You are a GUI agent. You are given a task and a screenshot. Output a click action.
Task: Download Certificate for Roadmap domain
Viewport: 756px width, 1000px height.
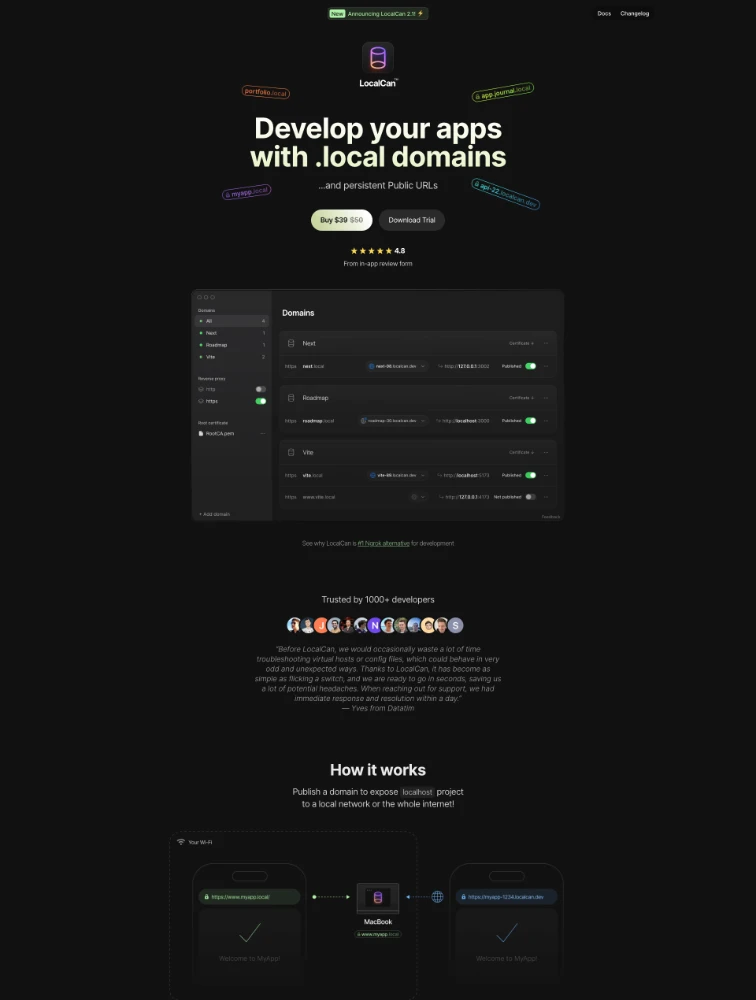521,398
